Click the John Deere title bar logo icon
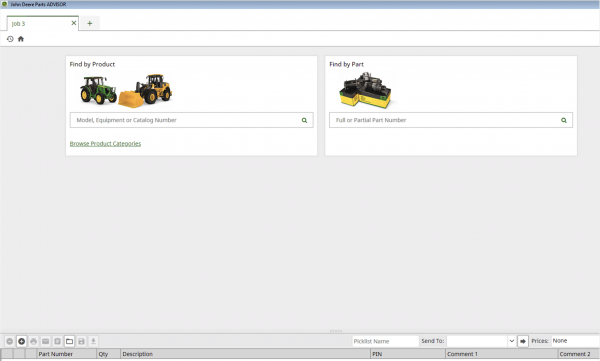Viewport: 600px width, 361px height. (4, 4)
